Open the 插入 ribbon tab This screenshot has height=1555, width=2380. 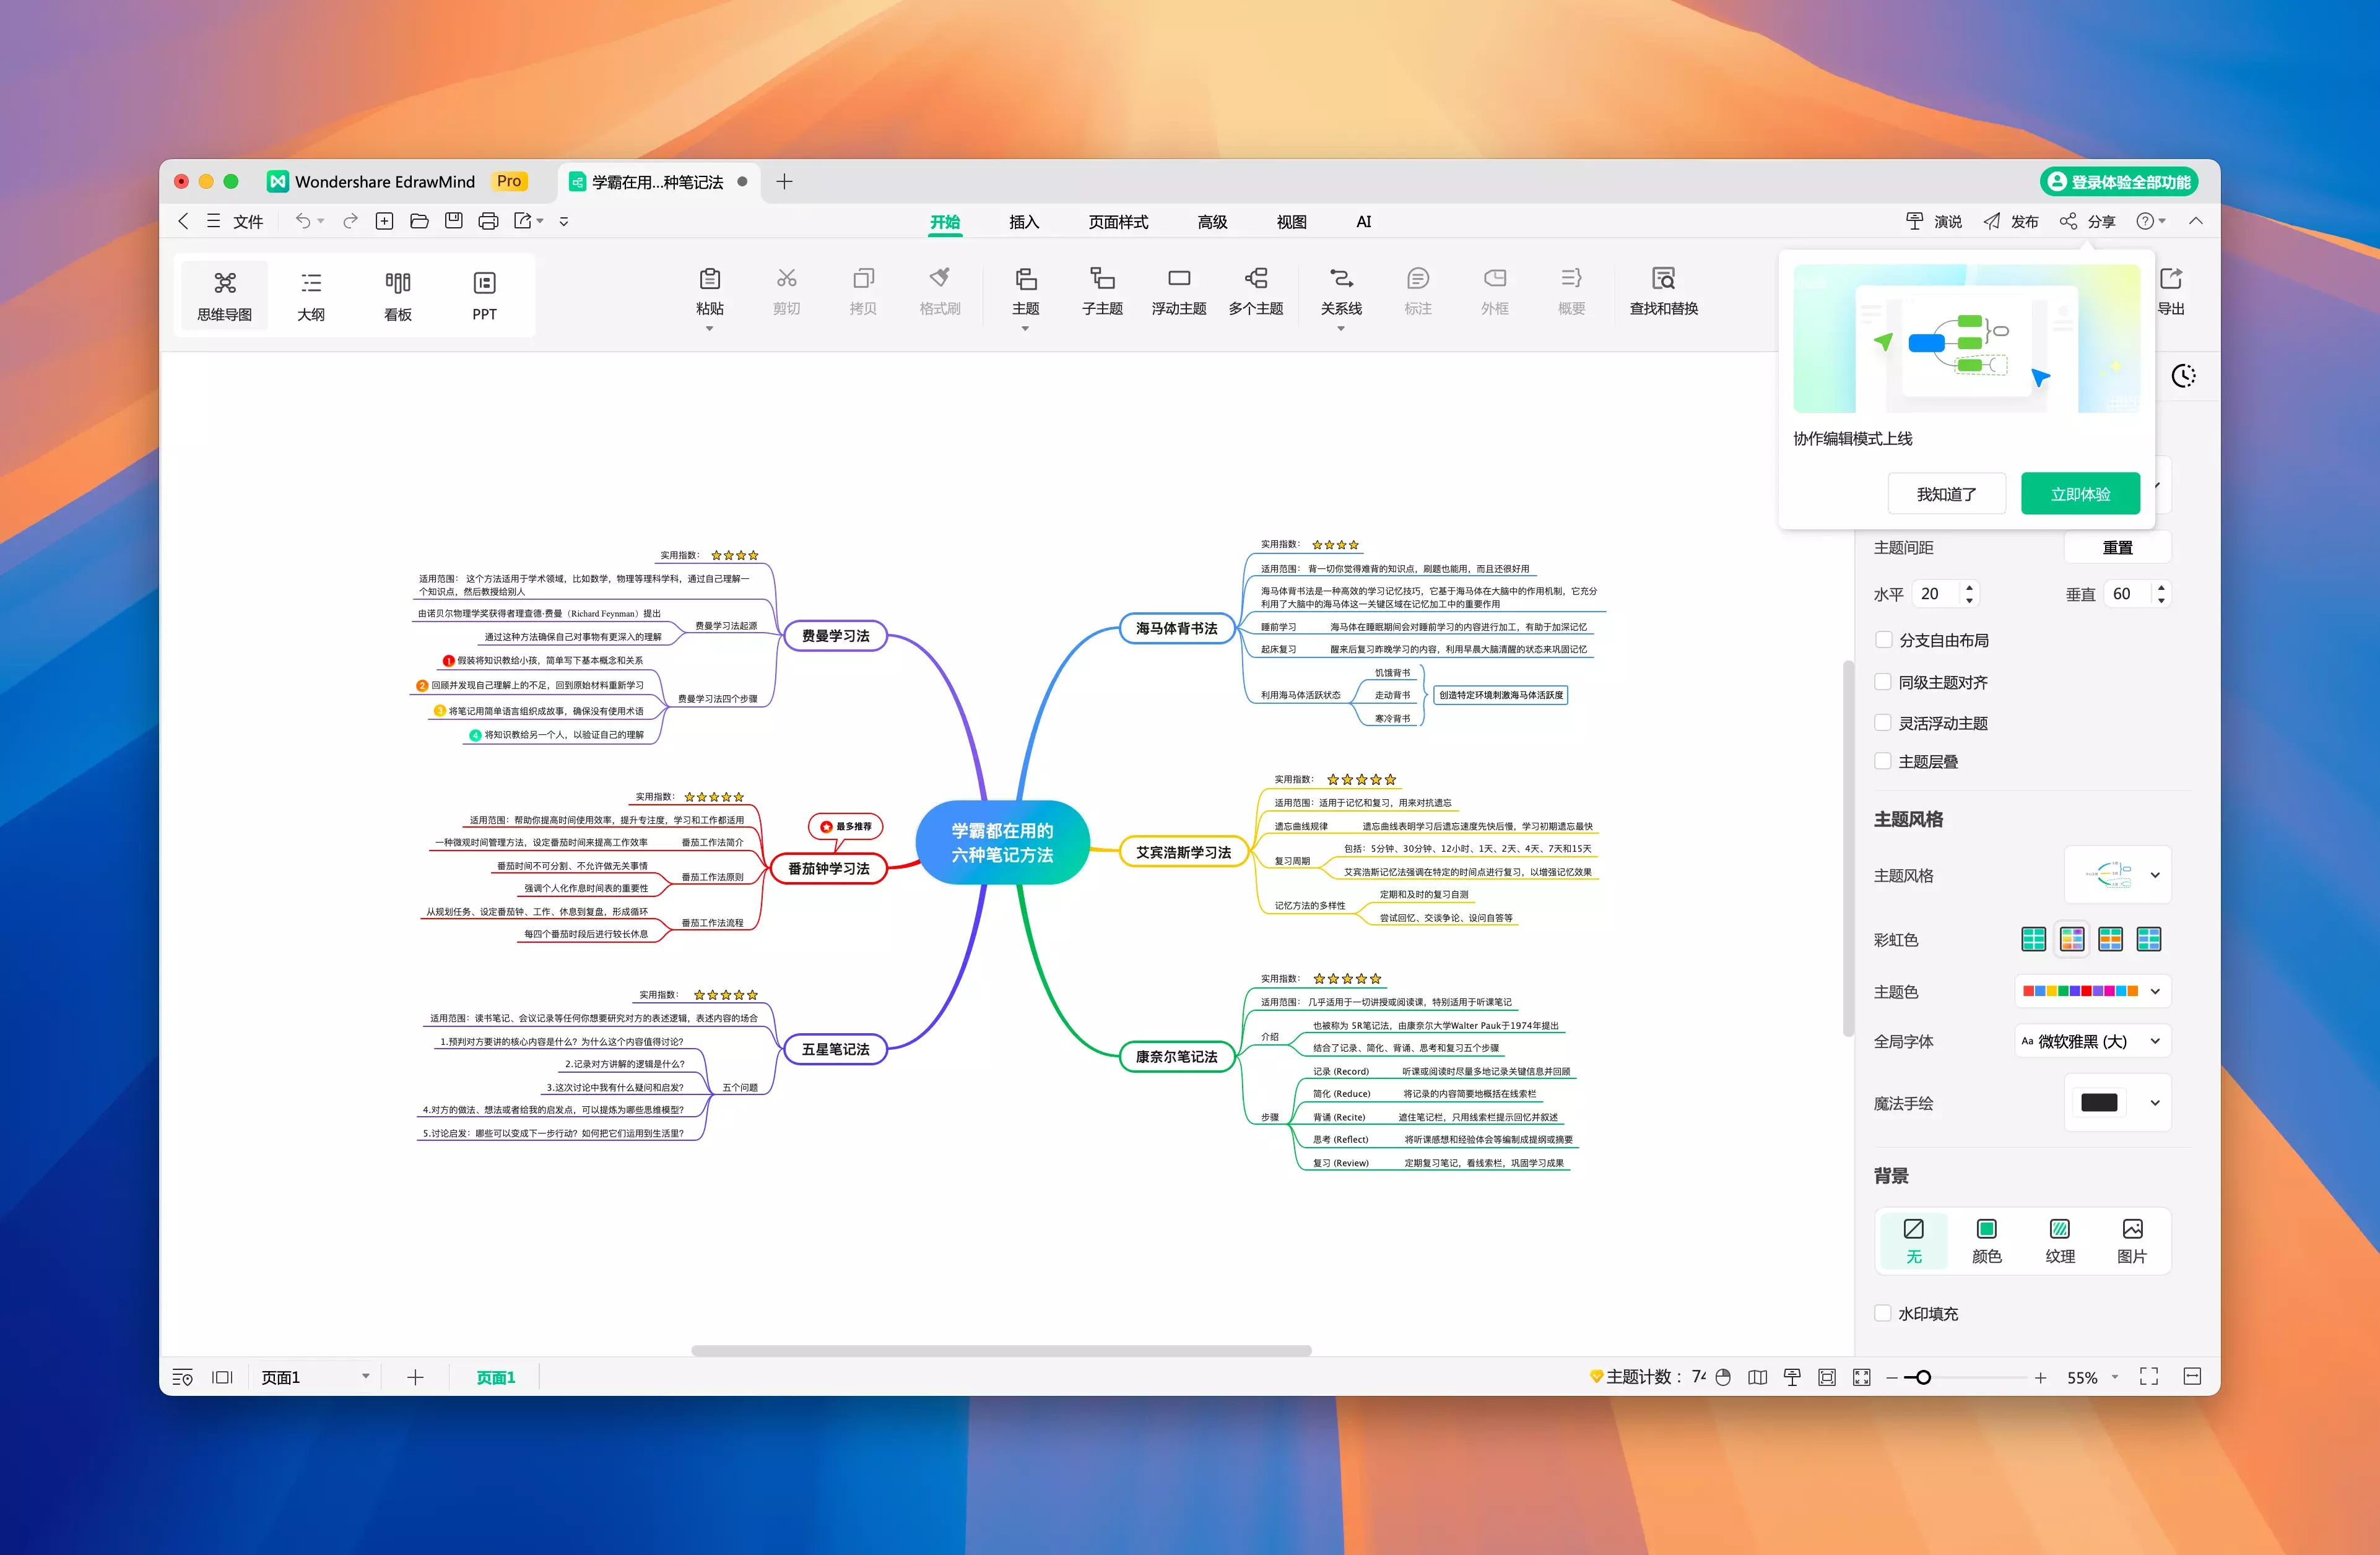[1024, 221]
